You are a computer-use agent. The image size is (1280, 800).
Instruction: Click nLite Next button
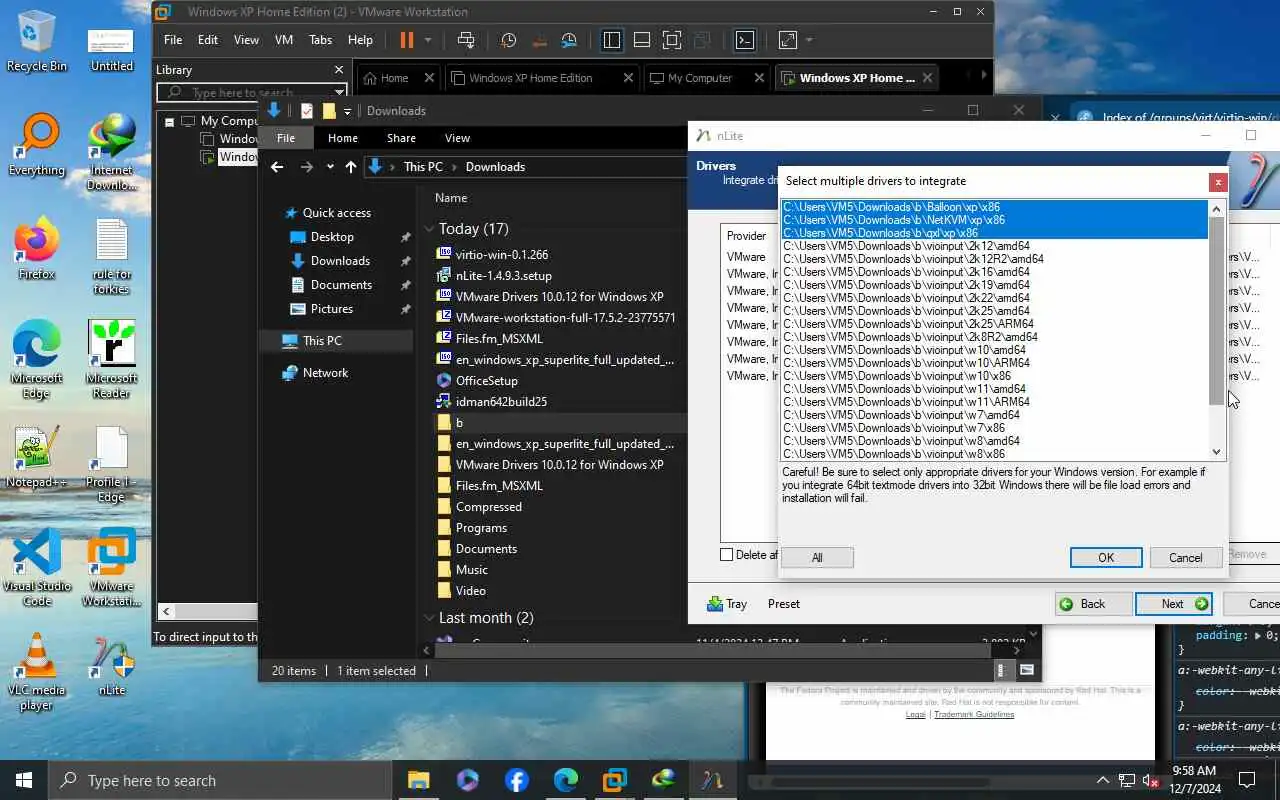coord(1174,604)
